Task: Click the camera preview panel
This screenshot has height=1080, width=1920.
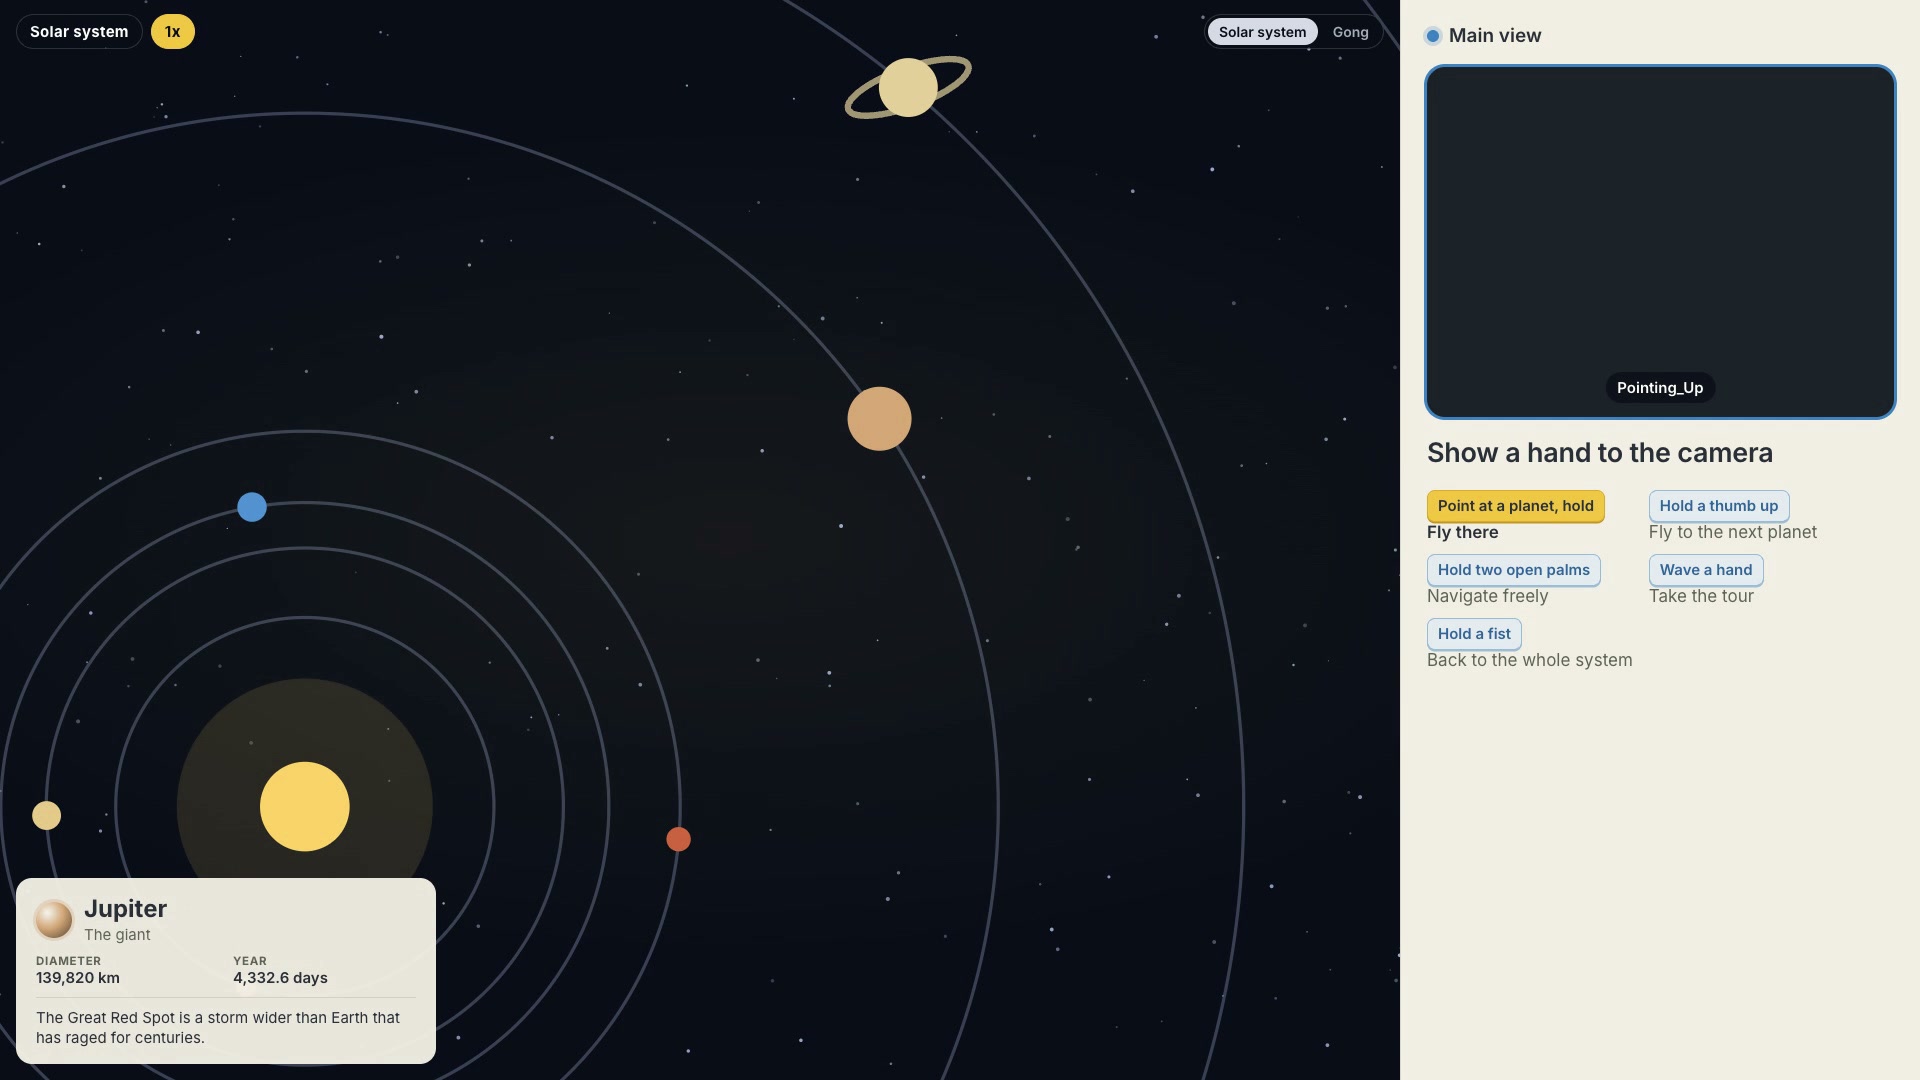Action: click(x=1660, y=242)
